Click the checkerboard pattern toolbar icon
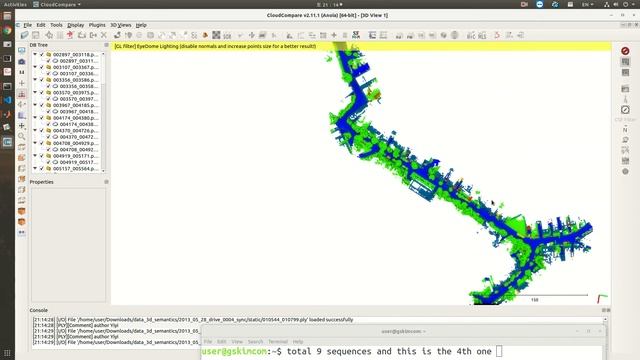Viewport: 640px width, 360px height. coord(216,36)
